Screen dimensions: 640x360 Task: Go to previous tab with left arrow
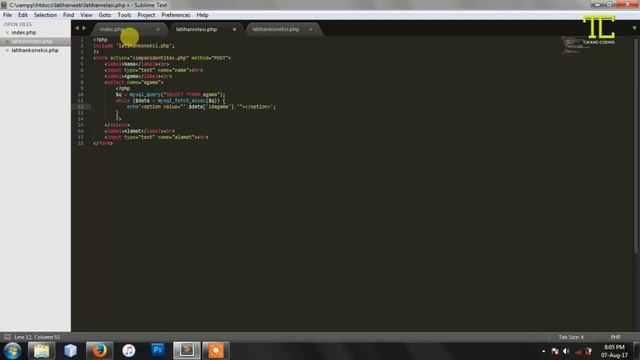(77, 28)
